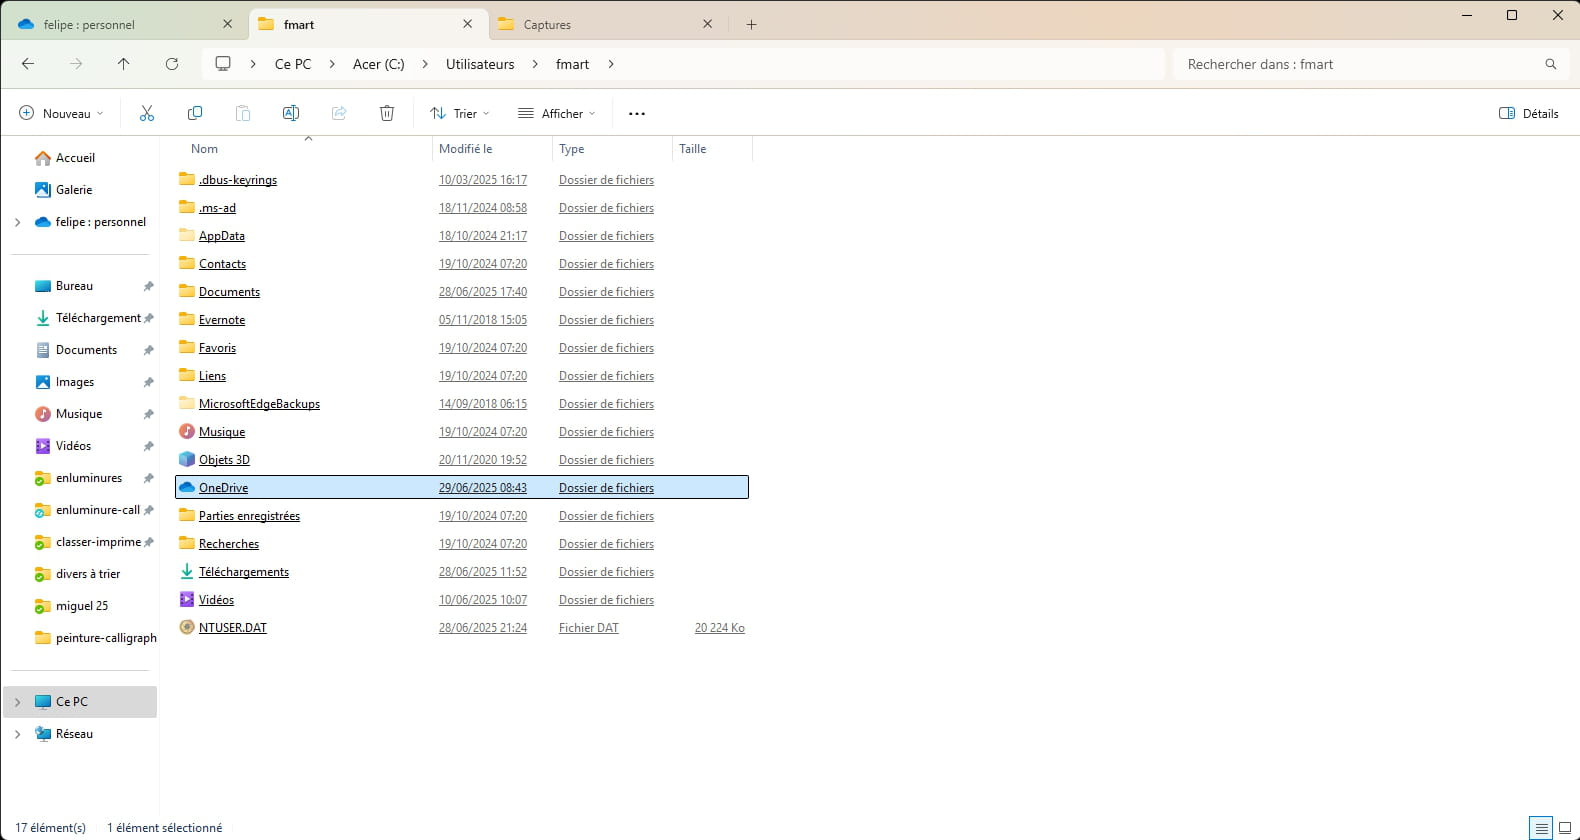Screen dimensions: 1580x840
Task: Unpin Musique using its pin icon
Action: pos(148,414)
